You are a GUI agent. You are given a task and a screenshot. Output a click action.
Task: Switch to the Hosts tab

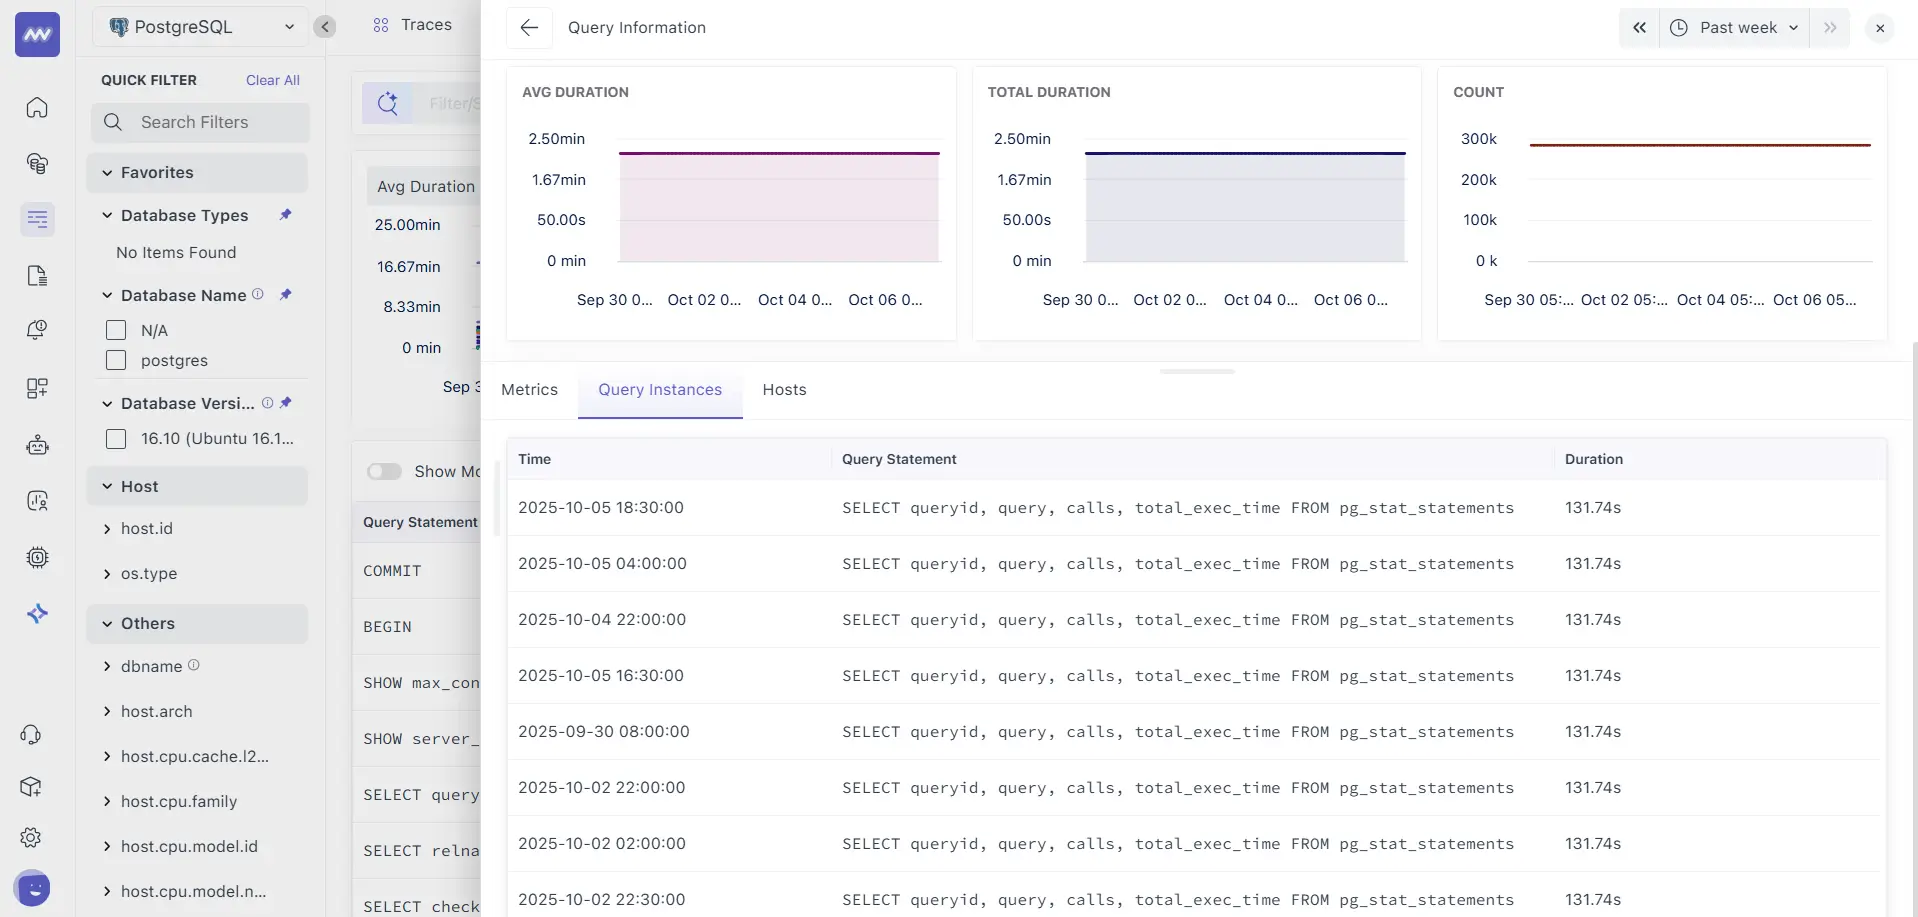tap(784, 390)
